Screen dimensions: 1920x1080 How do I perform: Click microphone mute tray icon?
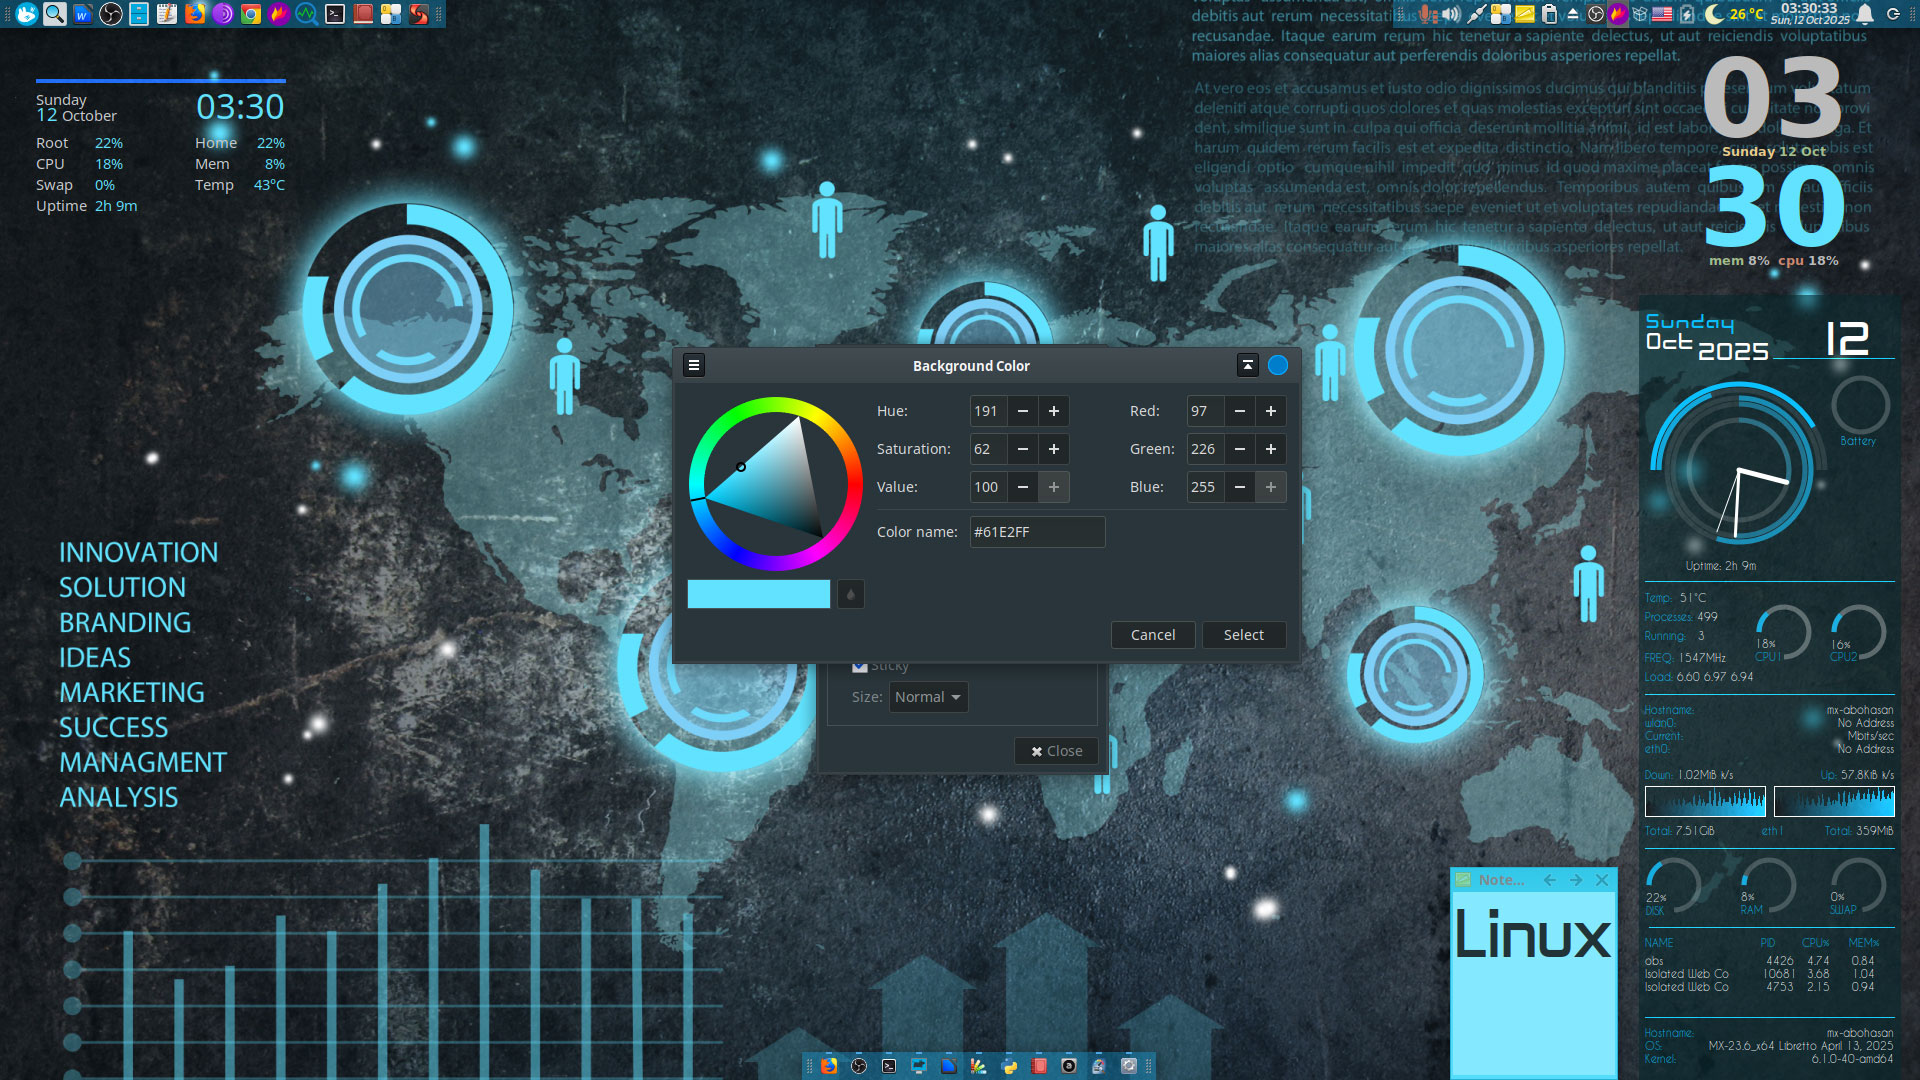[x=1427, y=14]
